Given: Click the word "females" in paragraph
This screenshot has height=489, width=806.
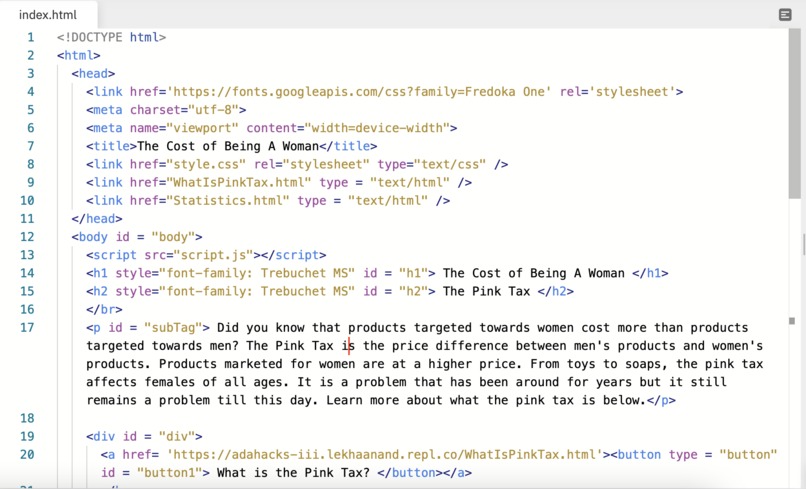Looking at the screenshot, I should (x=170, y=382).
